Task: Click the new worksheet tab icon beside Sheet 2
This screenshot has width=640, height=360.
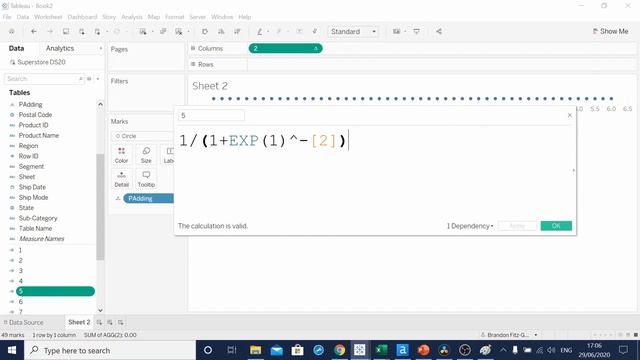Action: 99,322
